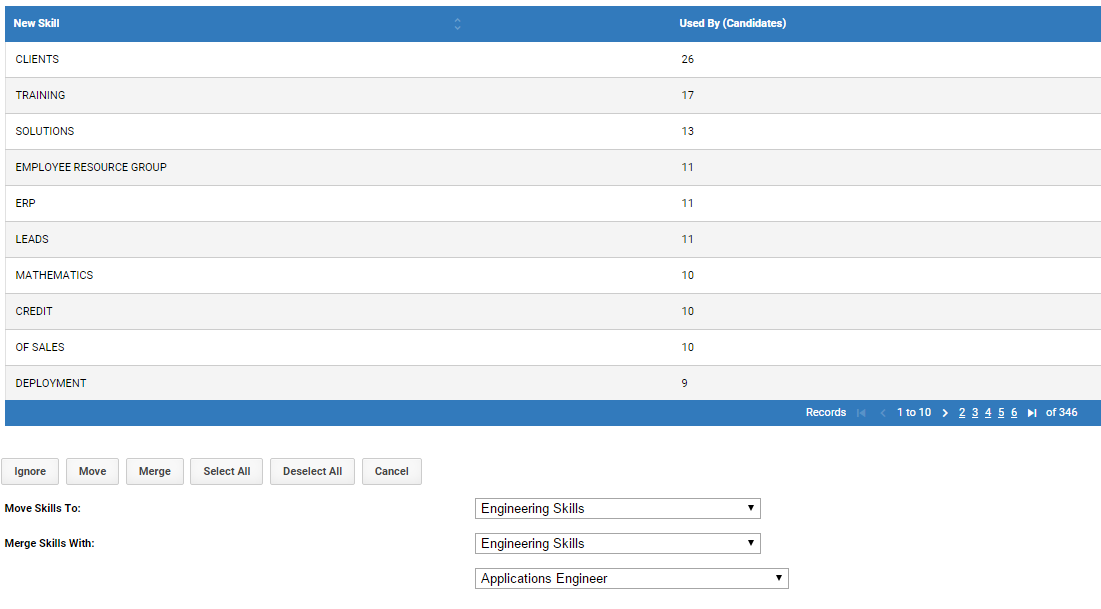Select the MATHEMATICS skill row
1101x609 pixels.
(553, 275)
